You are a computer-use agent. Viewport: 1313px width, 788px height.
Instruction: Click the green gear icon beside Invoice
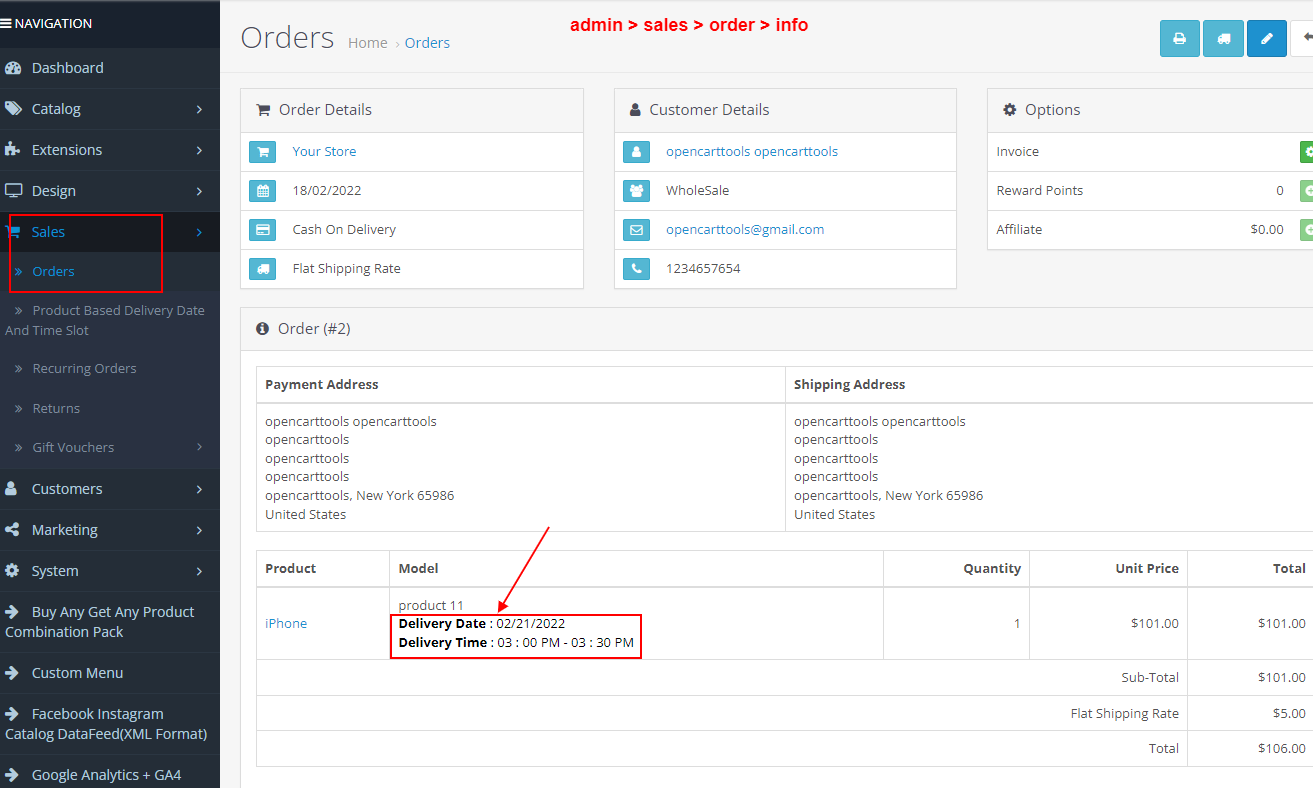(x=1306, y=152)
